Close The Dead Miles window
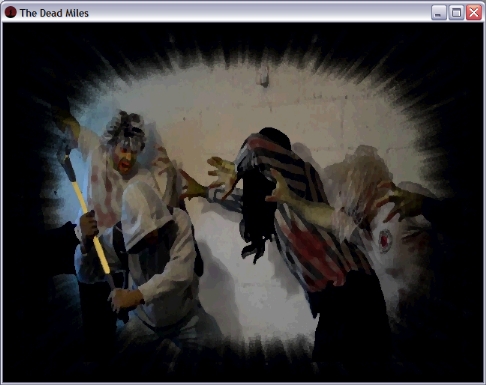486x385 pixels. [474, 13]
